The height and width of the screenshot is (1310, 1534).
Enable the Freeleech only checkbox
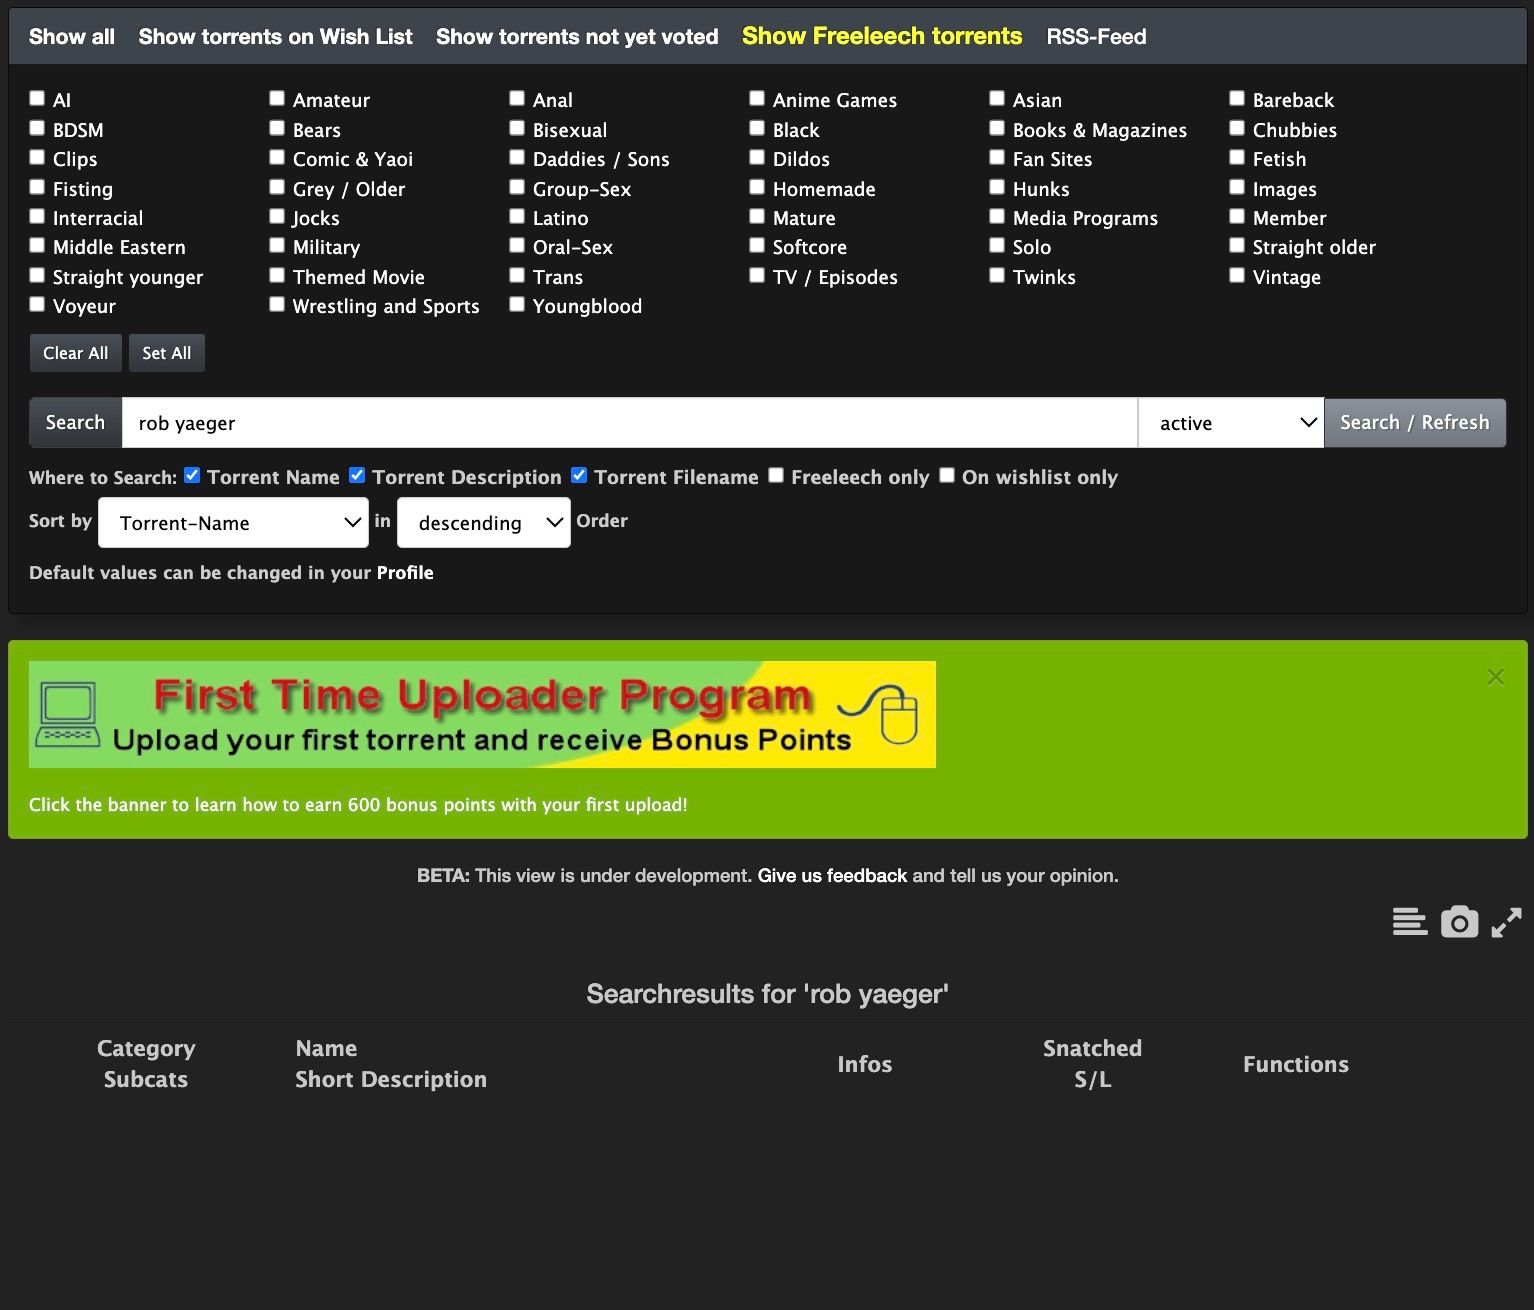[x=776, y=476]
